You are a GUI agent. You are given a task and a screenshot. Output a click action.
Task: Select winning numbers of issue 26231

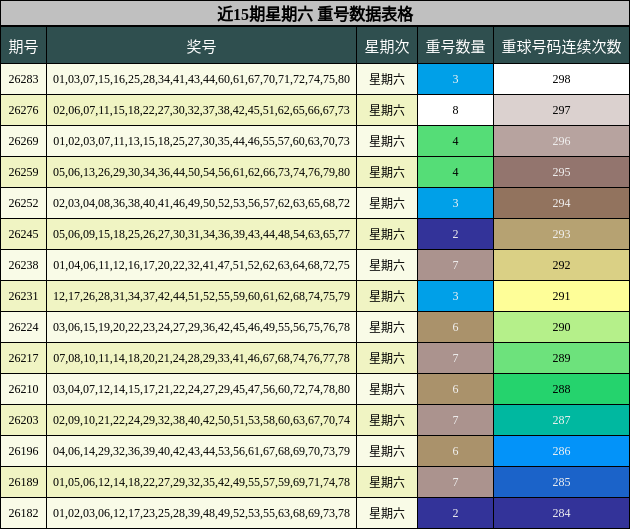pyautogui.click(x=201, y=296)
